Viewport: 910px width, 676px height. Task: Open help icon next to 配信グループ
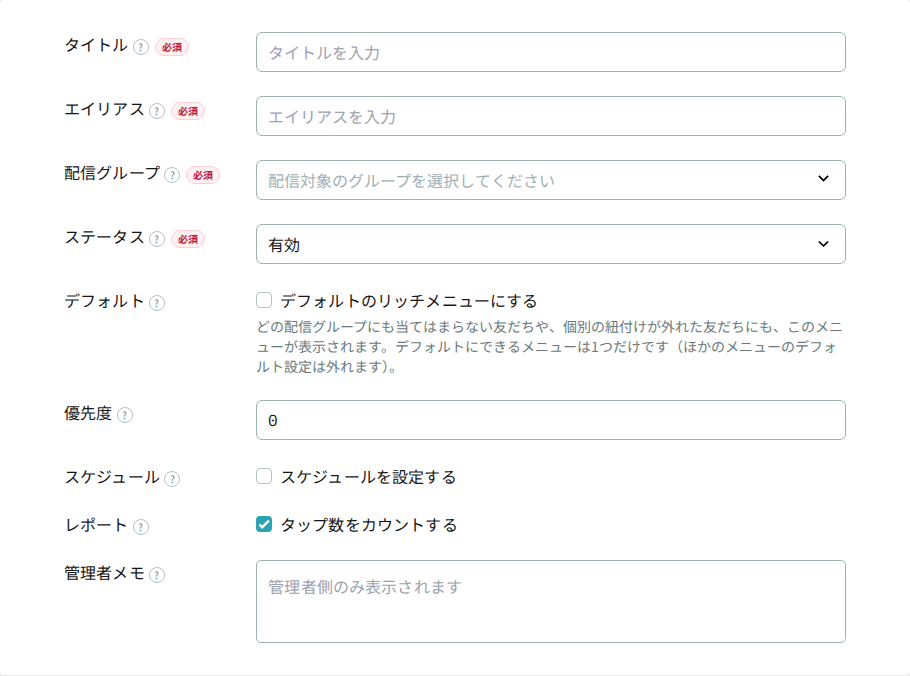coord(172,175)
